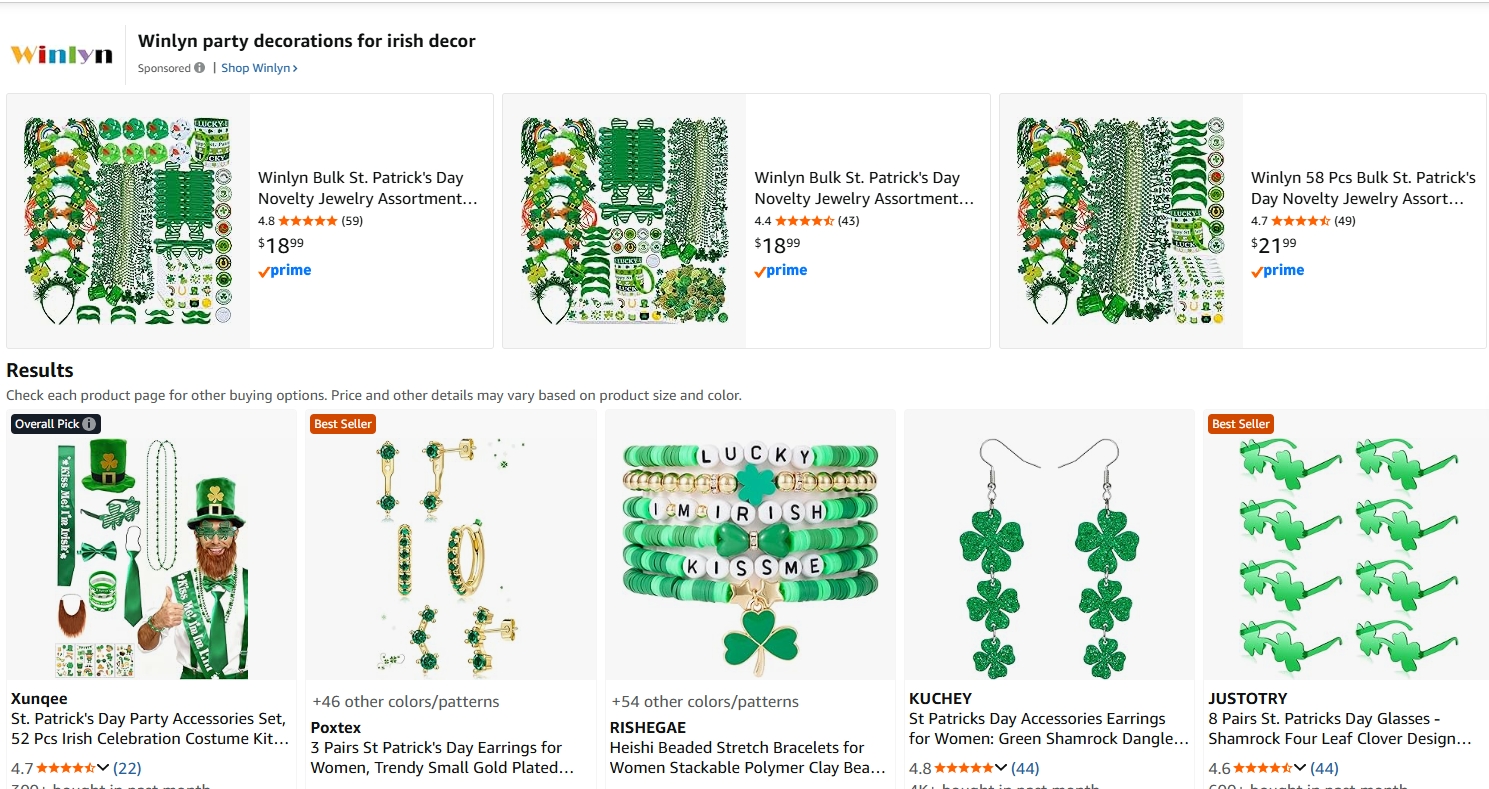Click star rating of first Winlyn assortment
This screenshot has height=789, width=1489.
307,221
